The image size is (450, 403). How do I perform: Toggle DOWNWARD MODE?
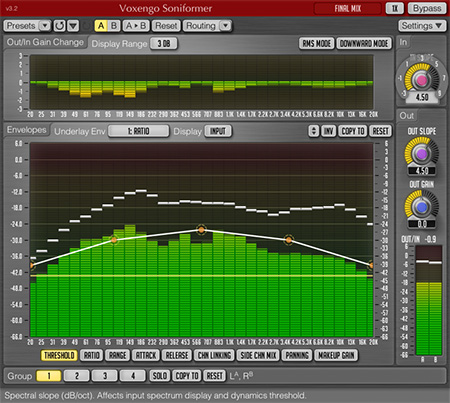[364, 43]
